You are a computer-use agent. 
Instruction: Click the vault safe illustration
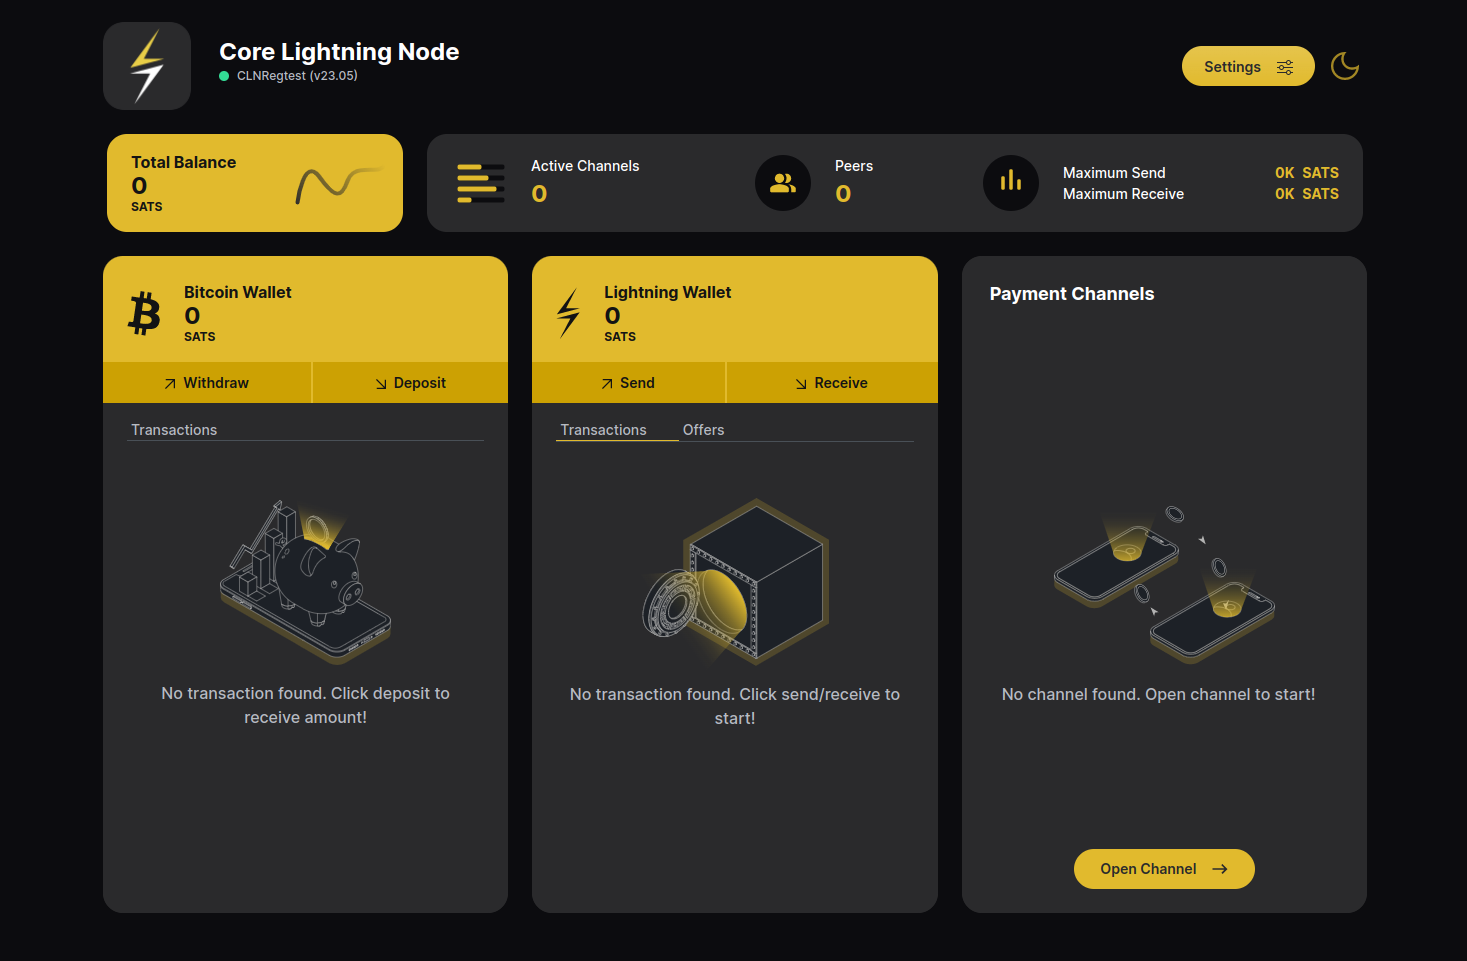click(735, 582)
